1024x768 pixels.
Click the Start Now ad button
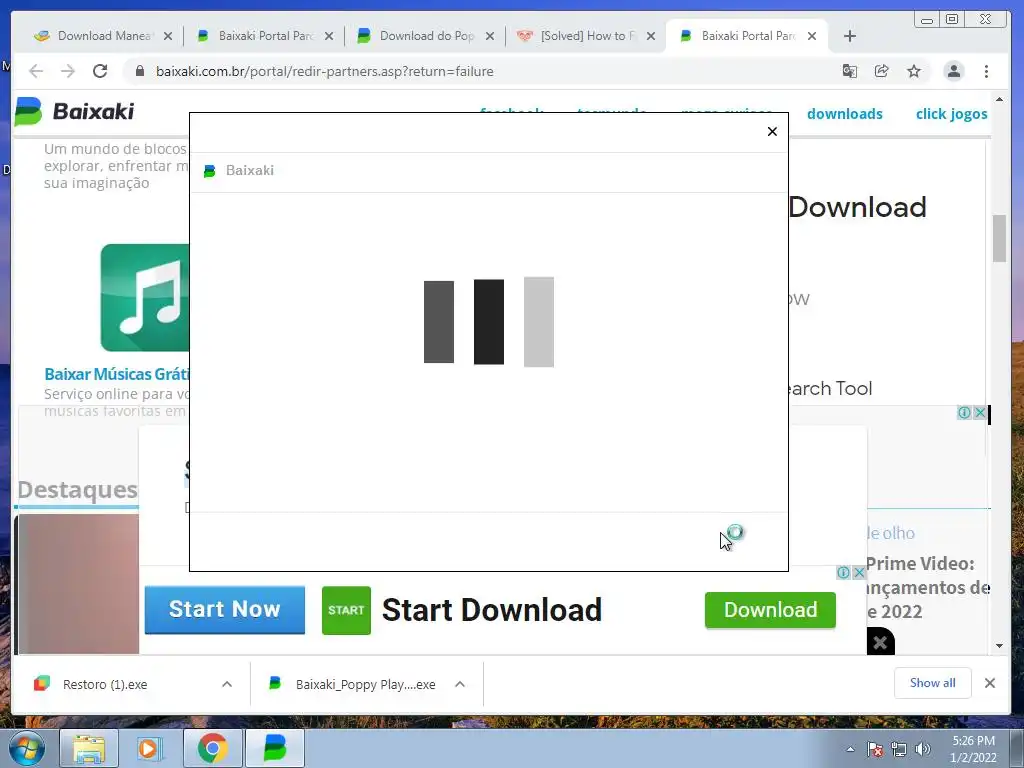click(x=225, y=610)
